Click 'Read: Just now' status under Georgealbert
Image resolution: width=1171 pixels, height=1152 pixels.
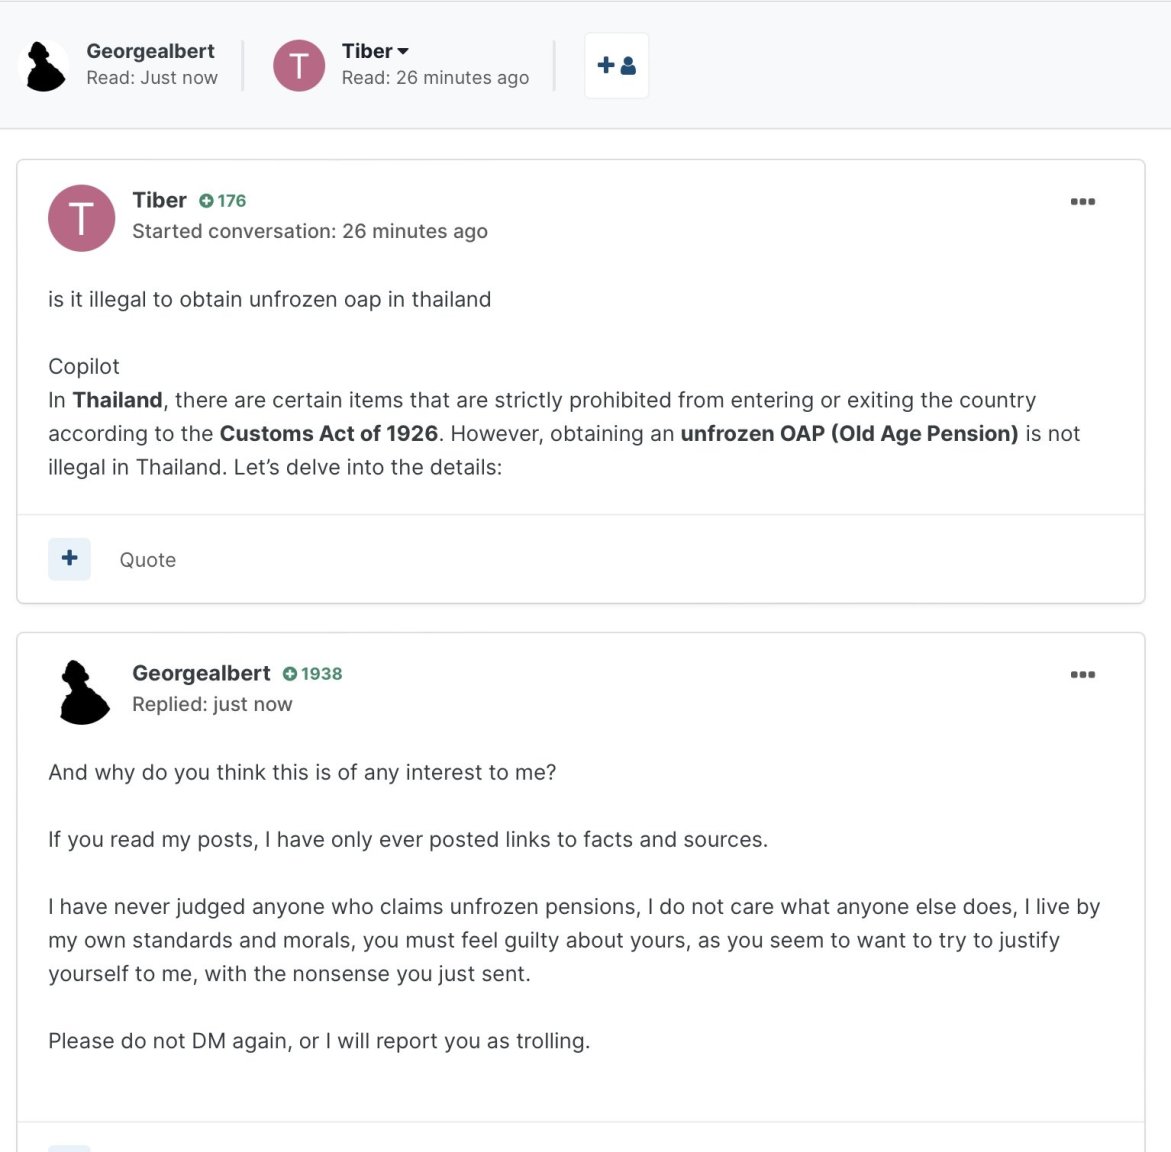tap(152, 78)
